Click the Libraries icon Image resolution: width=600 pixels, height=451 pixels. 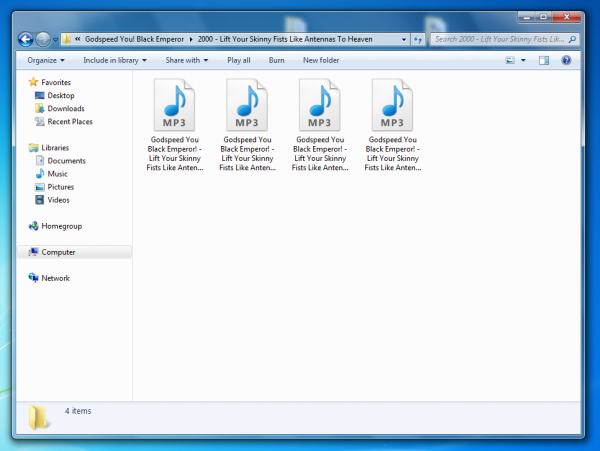[x=33, y=148]
